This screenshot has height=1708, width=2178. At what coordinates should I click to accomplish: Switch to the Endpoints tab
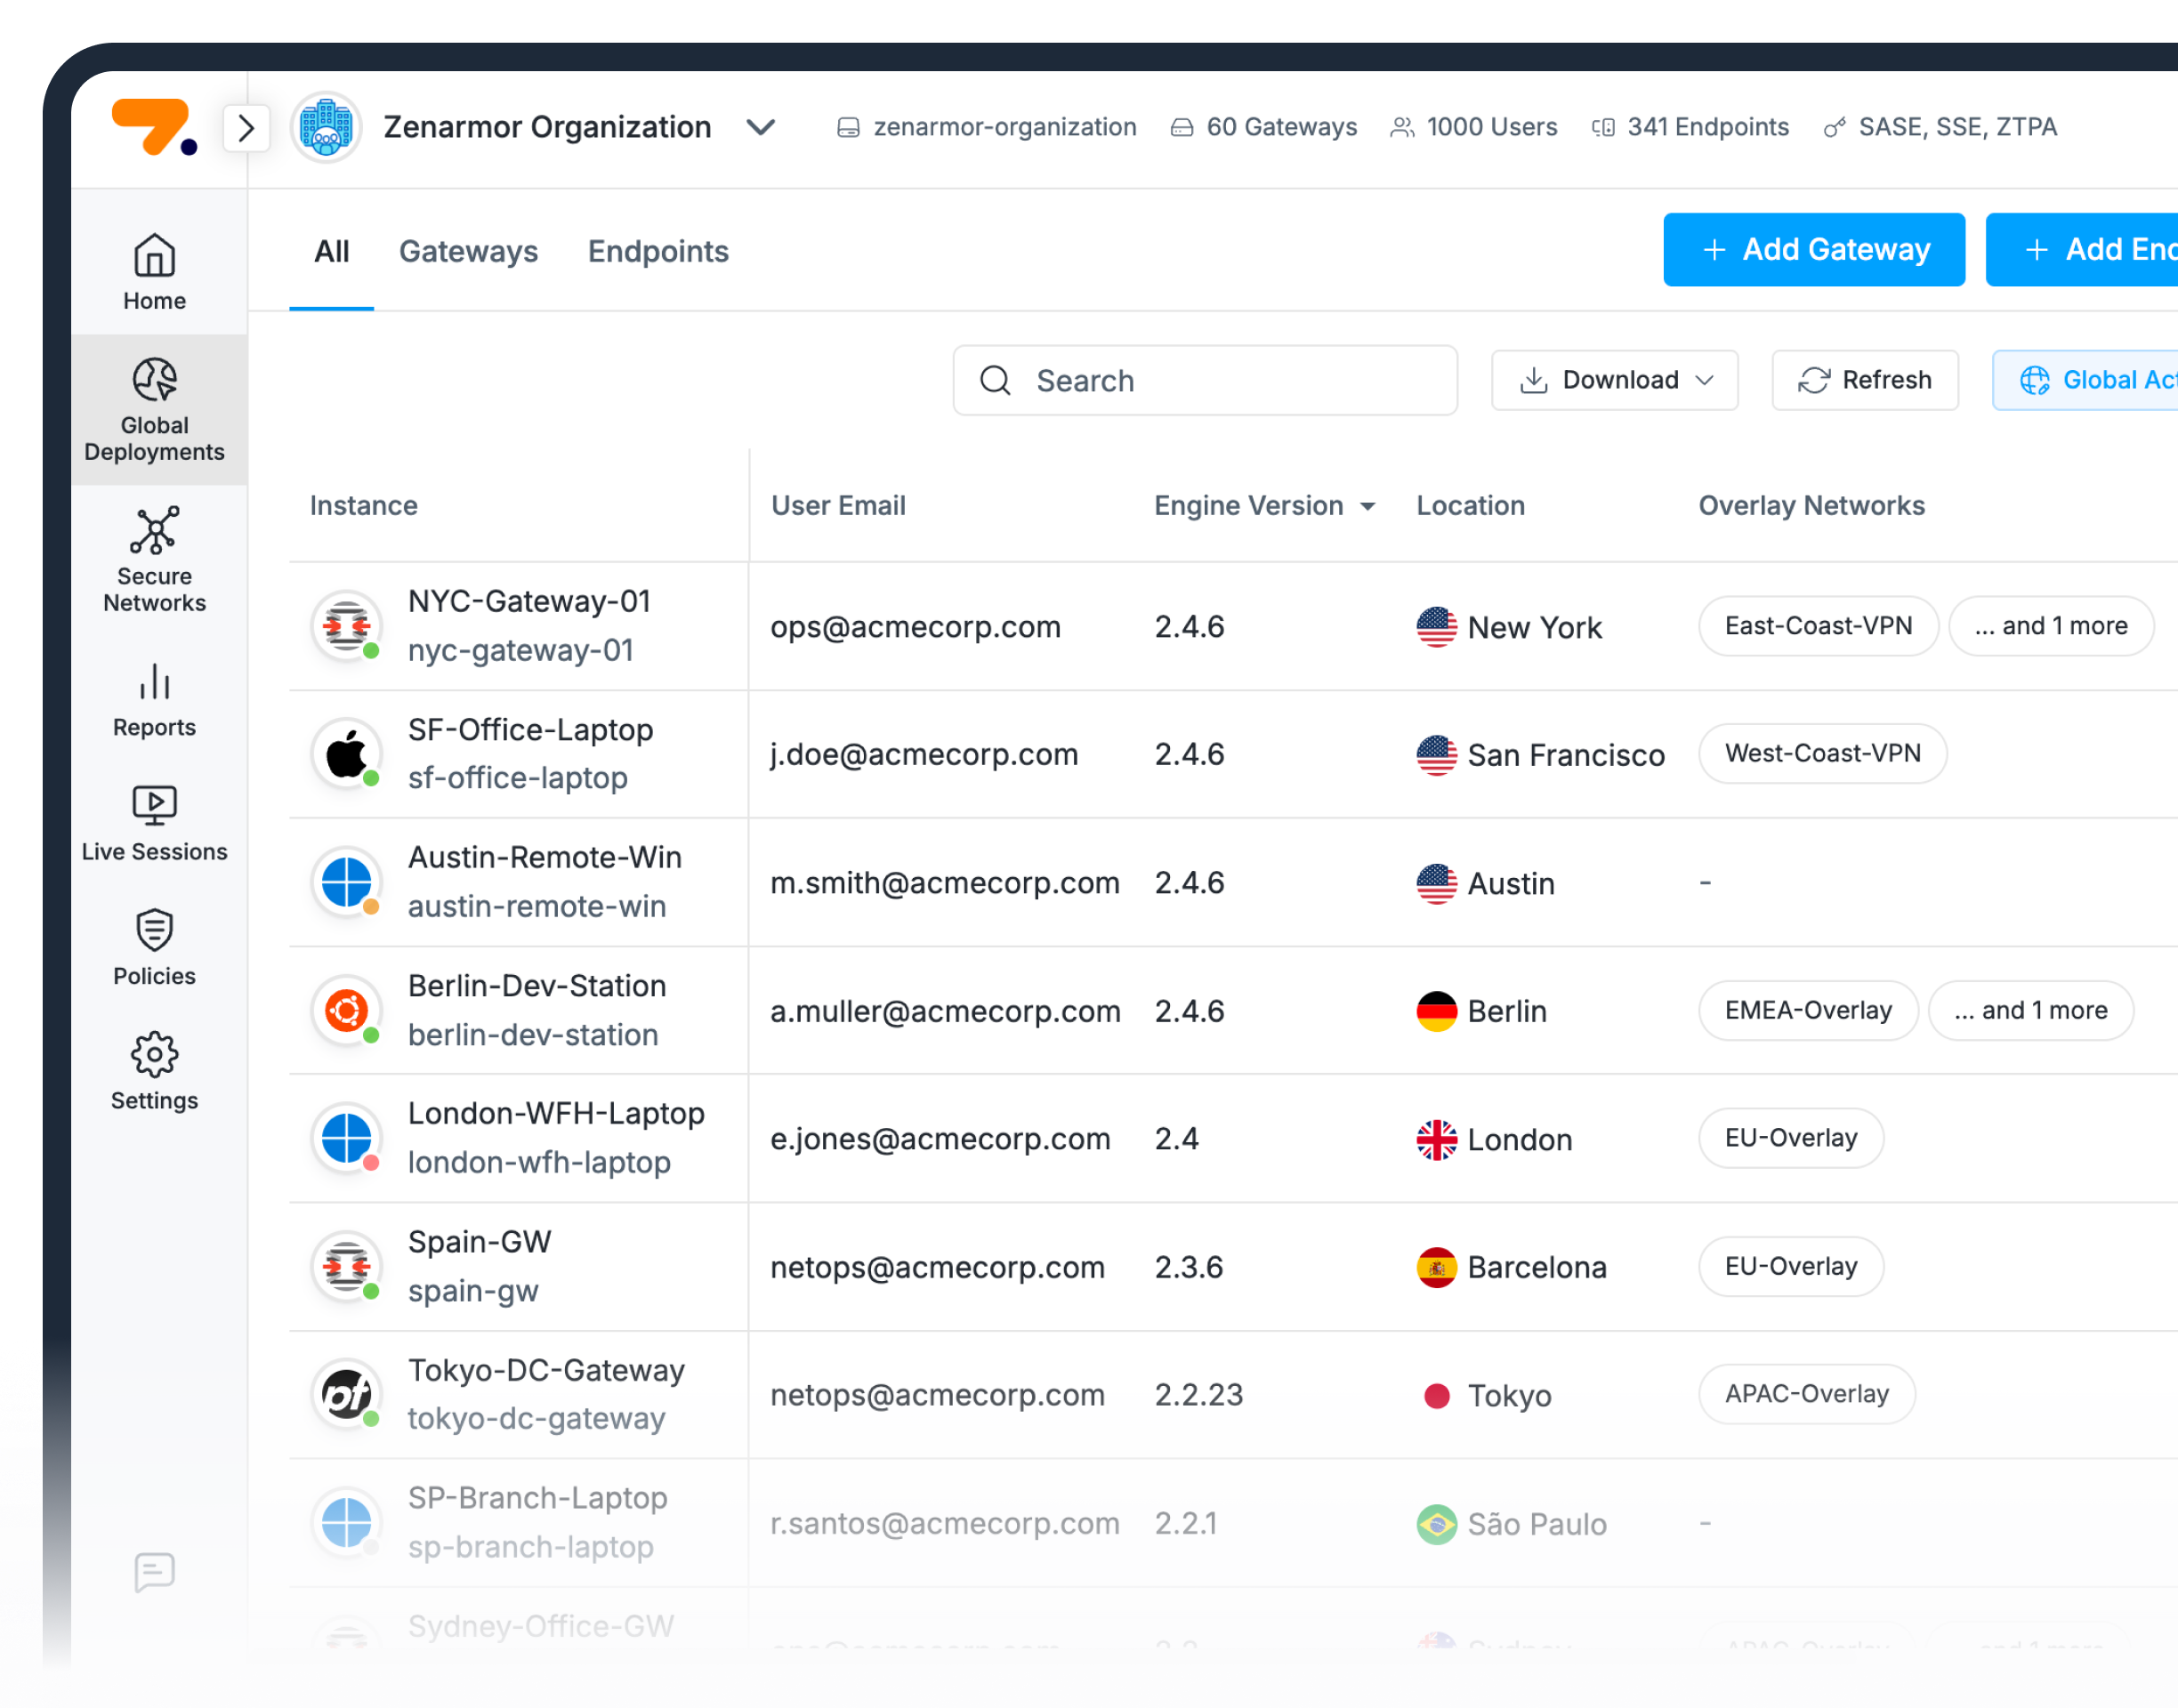(657, 252)
